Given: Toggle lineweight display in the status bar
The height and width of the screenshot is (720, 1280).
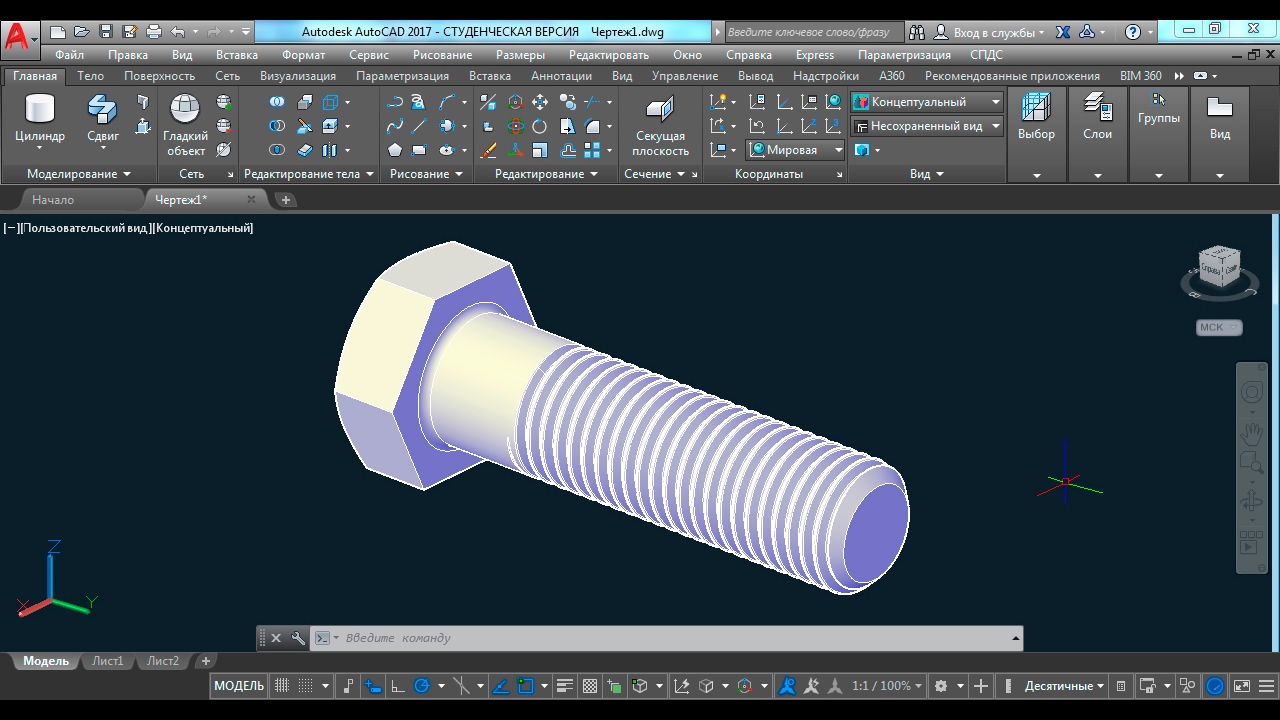Looking at the screenshot, I should [x=565, y=686].
